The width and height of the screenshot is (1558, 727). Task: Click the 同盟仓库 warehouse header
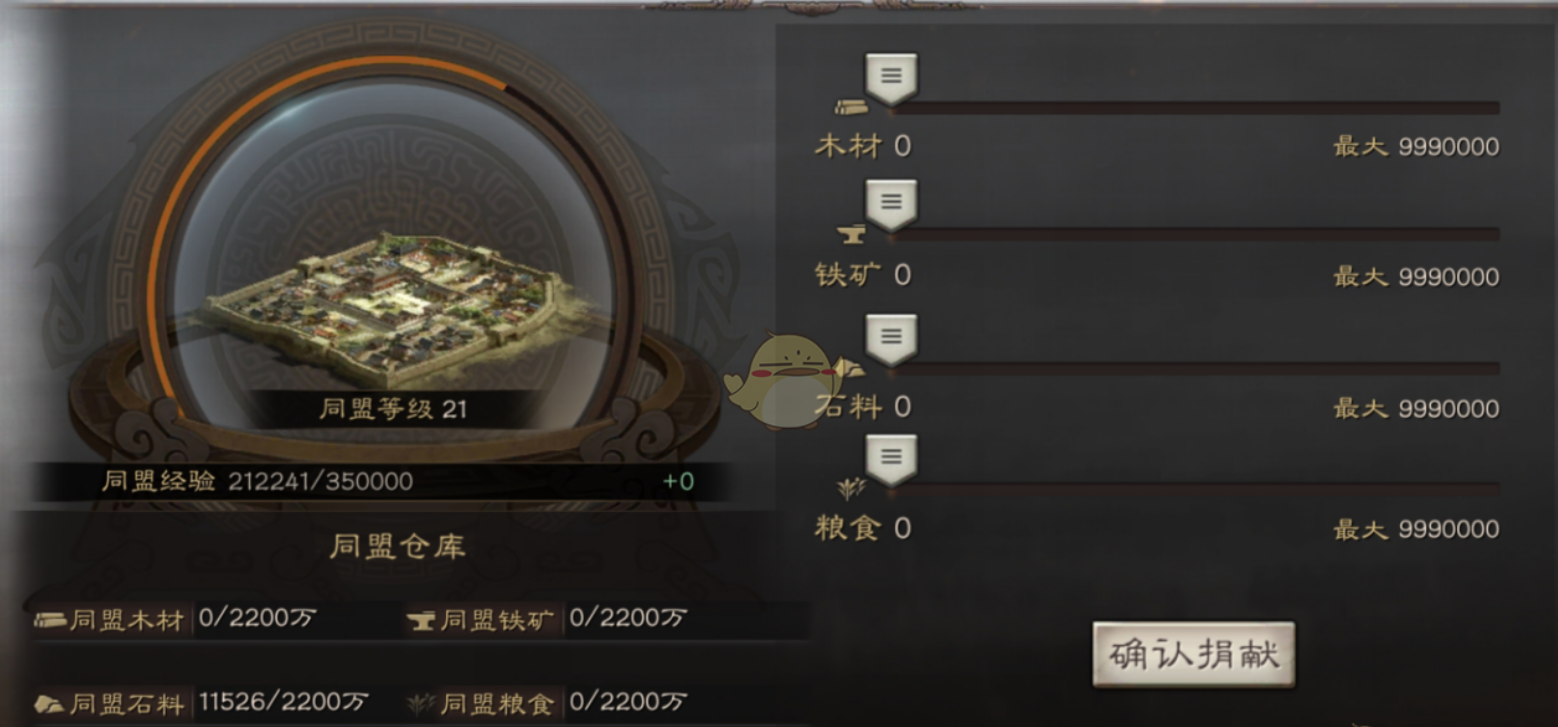397,546
